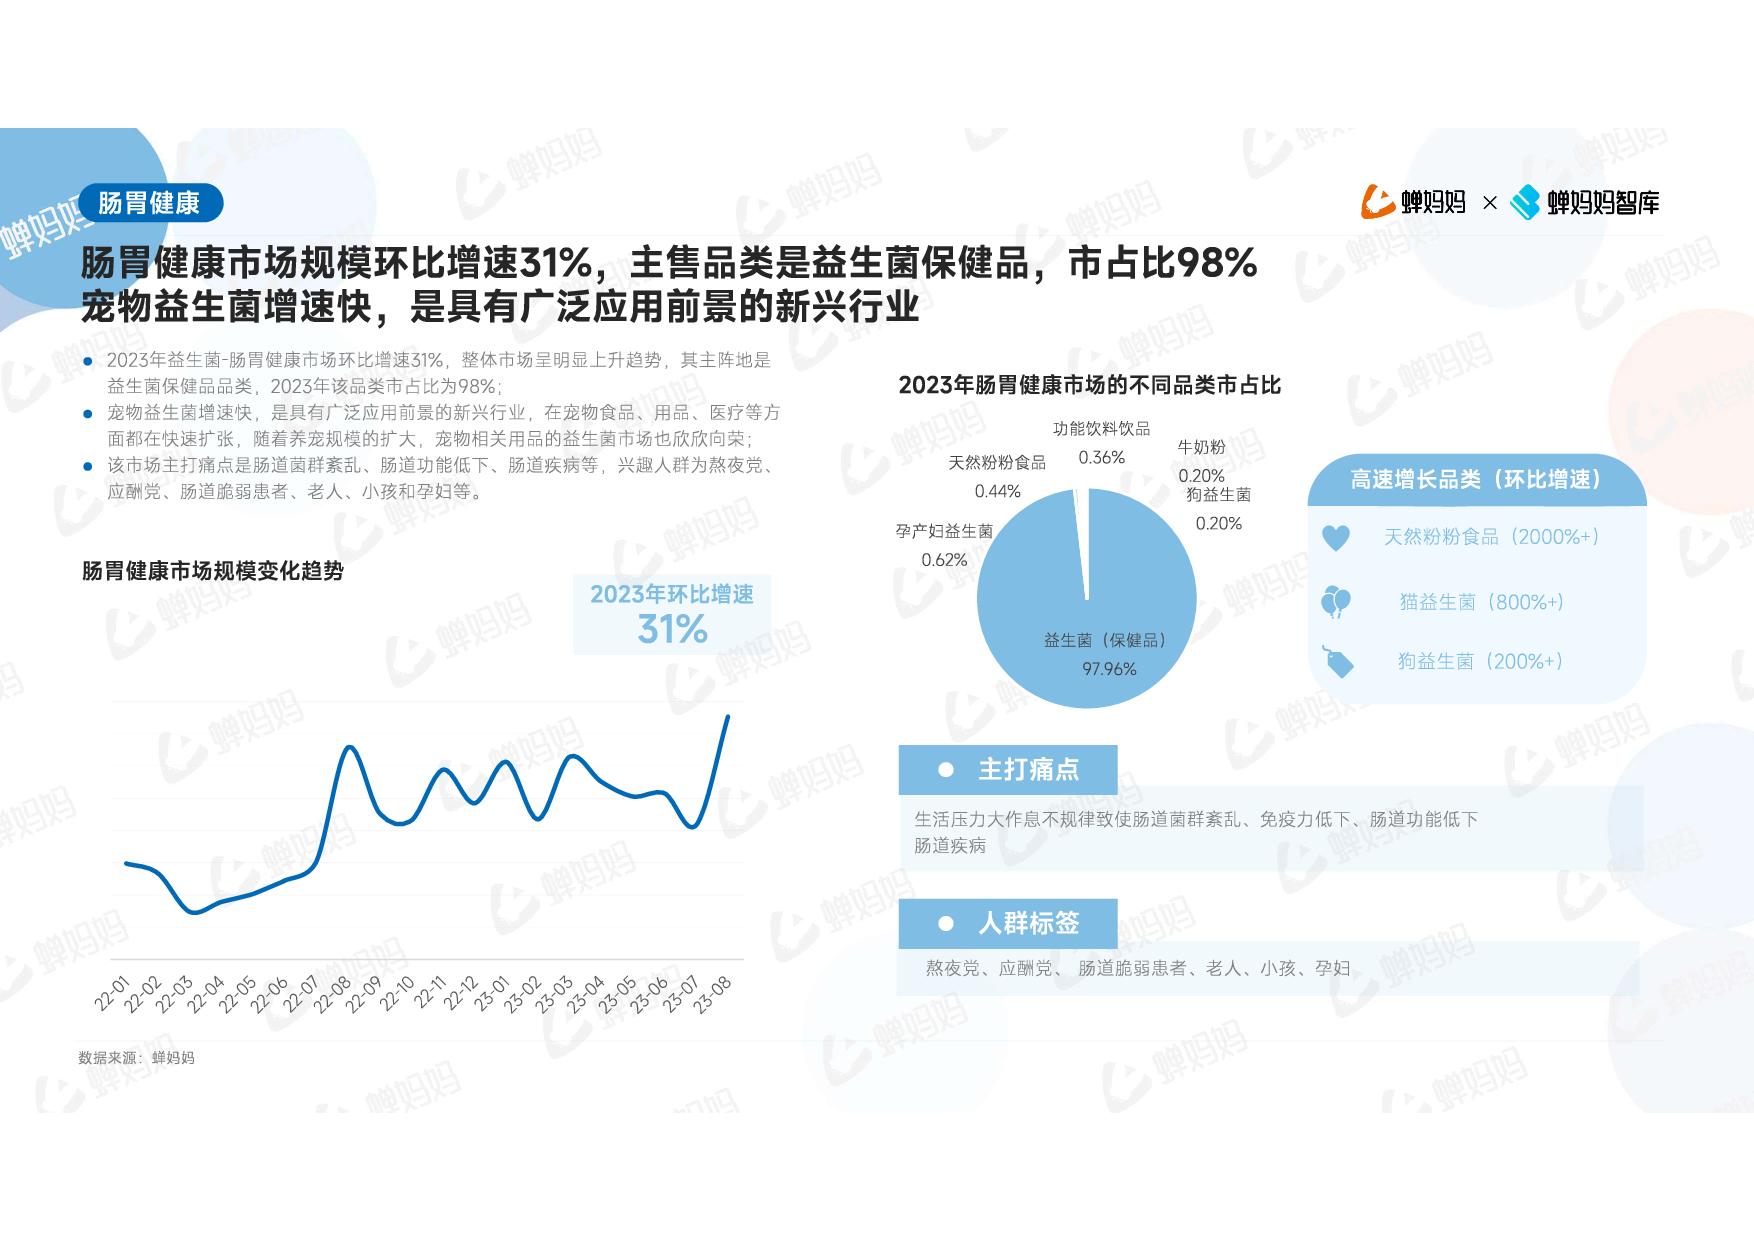Click the 天然粉粉食品 (2000%+) entry

(x=1491, y=537)
